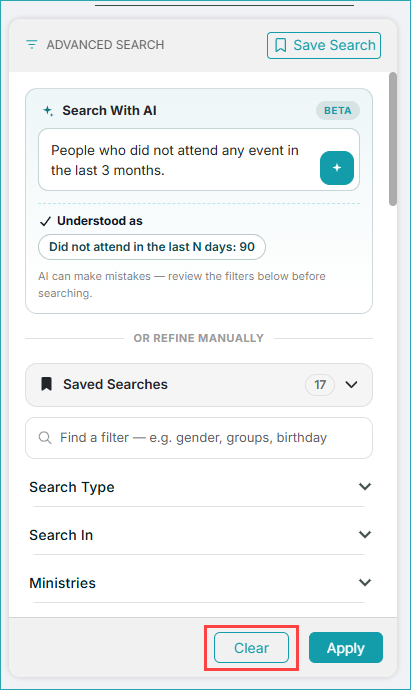Screen dimensions: 411x690
Task: Click the Save Search button
Action: click(x=324, y=45)
